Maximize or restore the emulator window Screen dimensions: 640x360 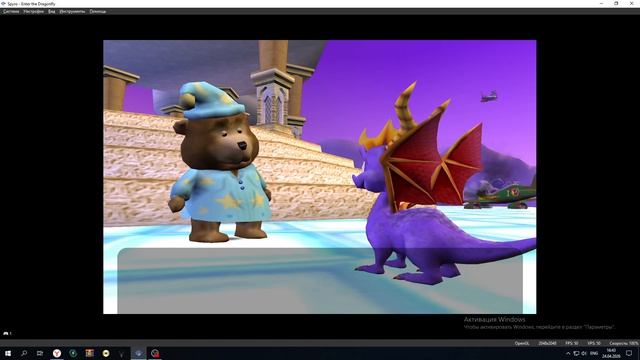tap(616, 4)
